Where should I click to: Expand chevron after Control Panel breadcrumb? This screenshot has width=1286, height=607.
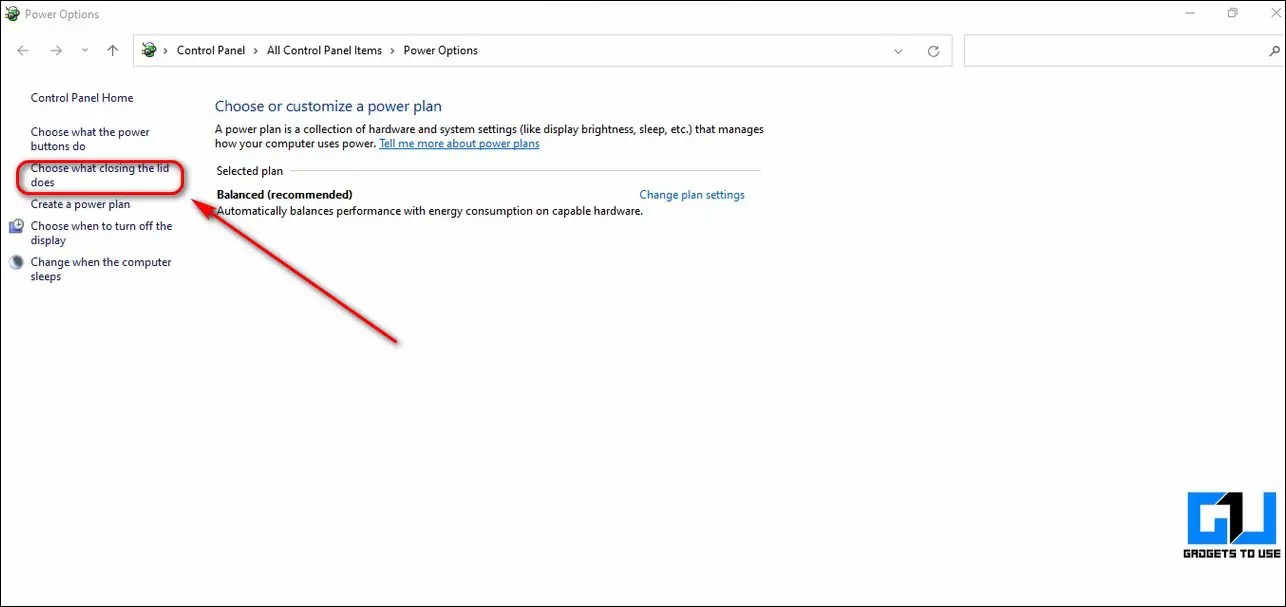[x=256, y=51]
